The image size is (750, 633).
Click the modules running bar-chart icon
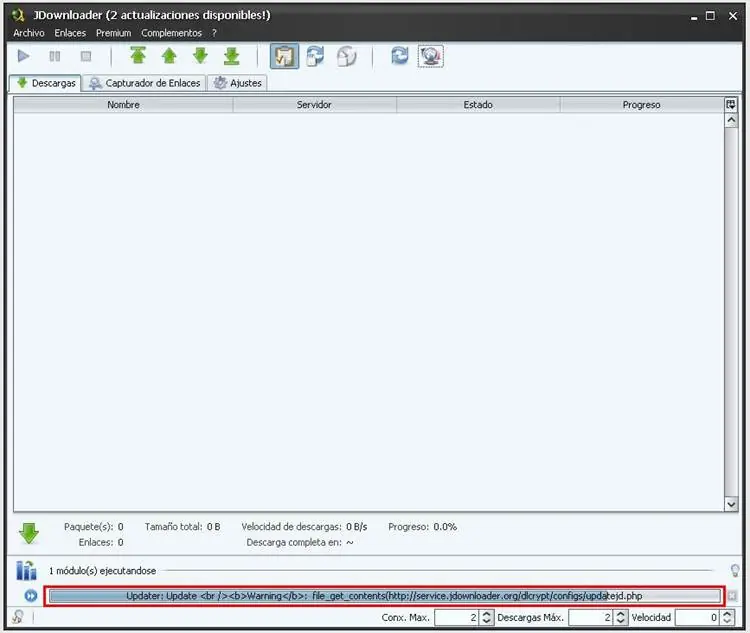26,570
